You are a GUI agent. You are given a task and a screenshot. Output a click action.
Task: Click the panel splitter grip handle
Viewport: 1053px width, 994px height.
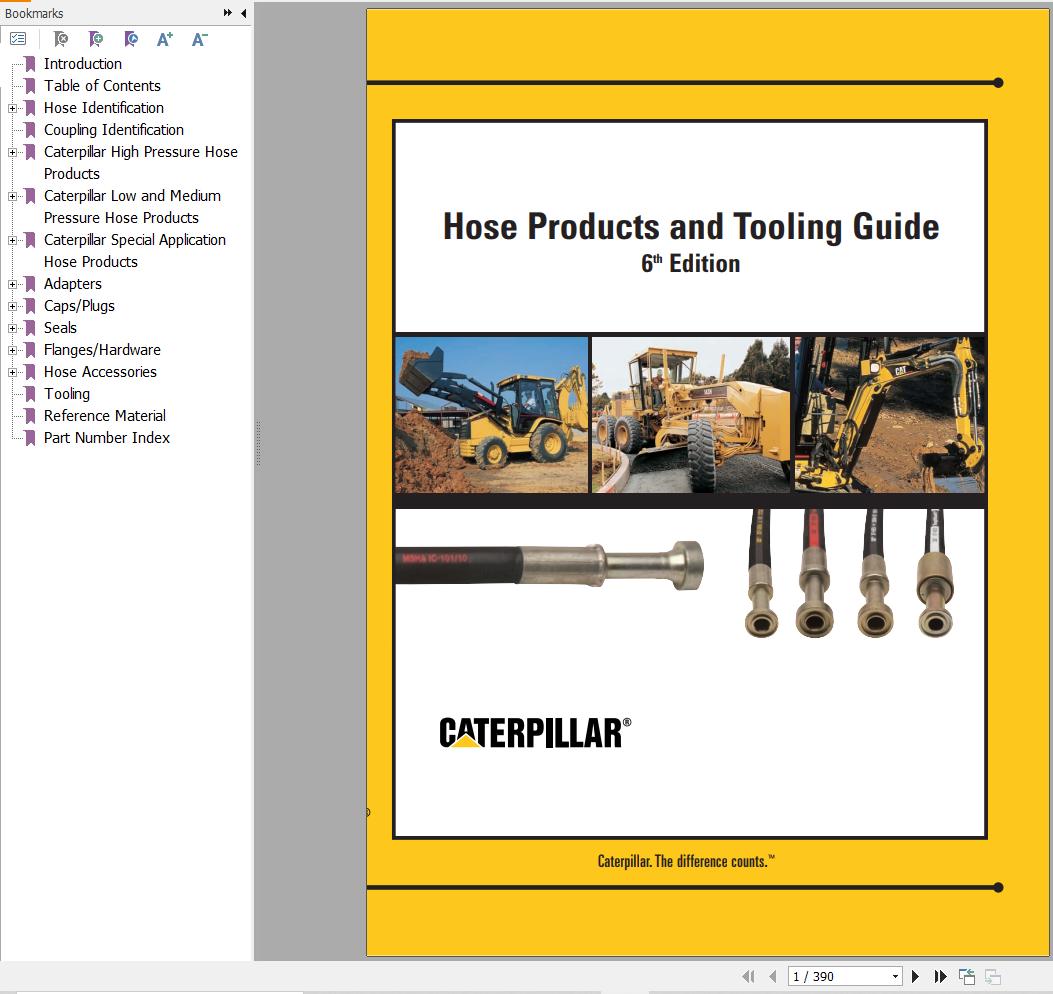click(x=258, y=443)
